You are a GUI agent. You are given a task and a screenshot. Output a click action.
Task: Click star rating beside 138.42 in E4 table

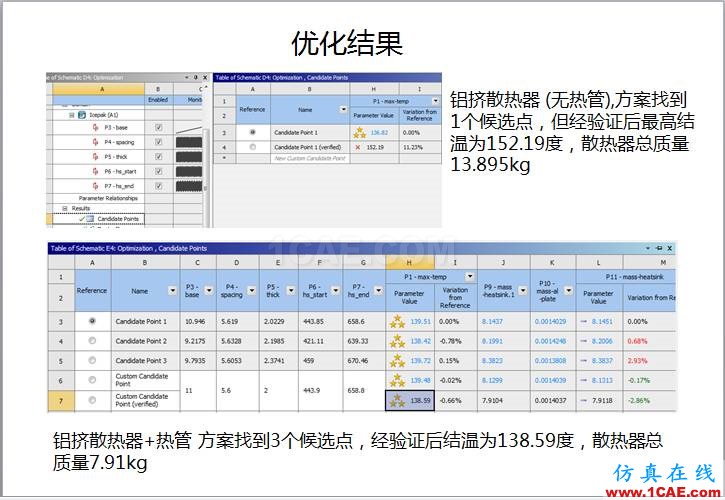tap(397, 341)
